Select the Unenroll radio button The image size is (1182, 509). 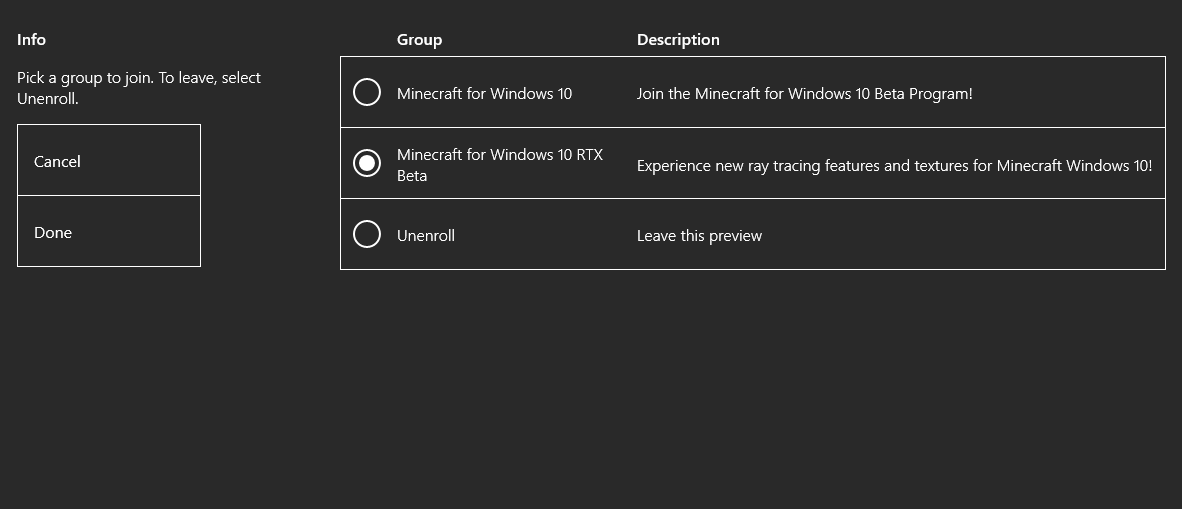click(x=367, y=234)
